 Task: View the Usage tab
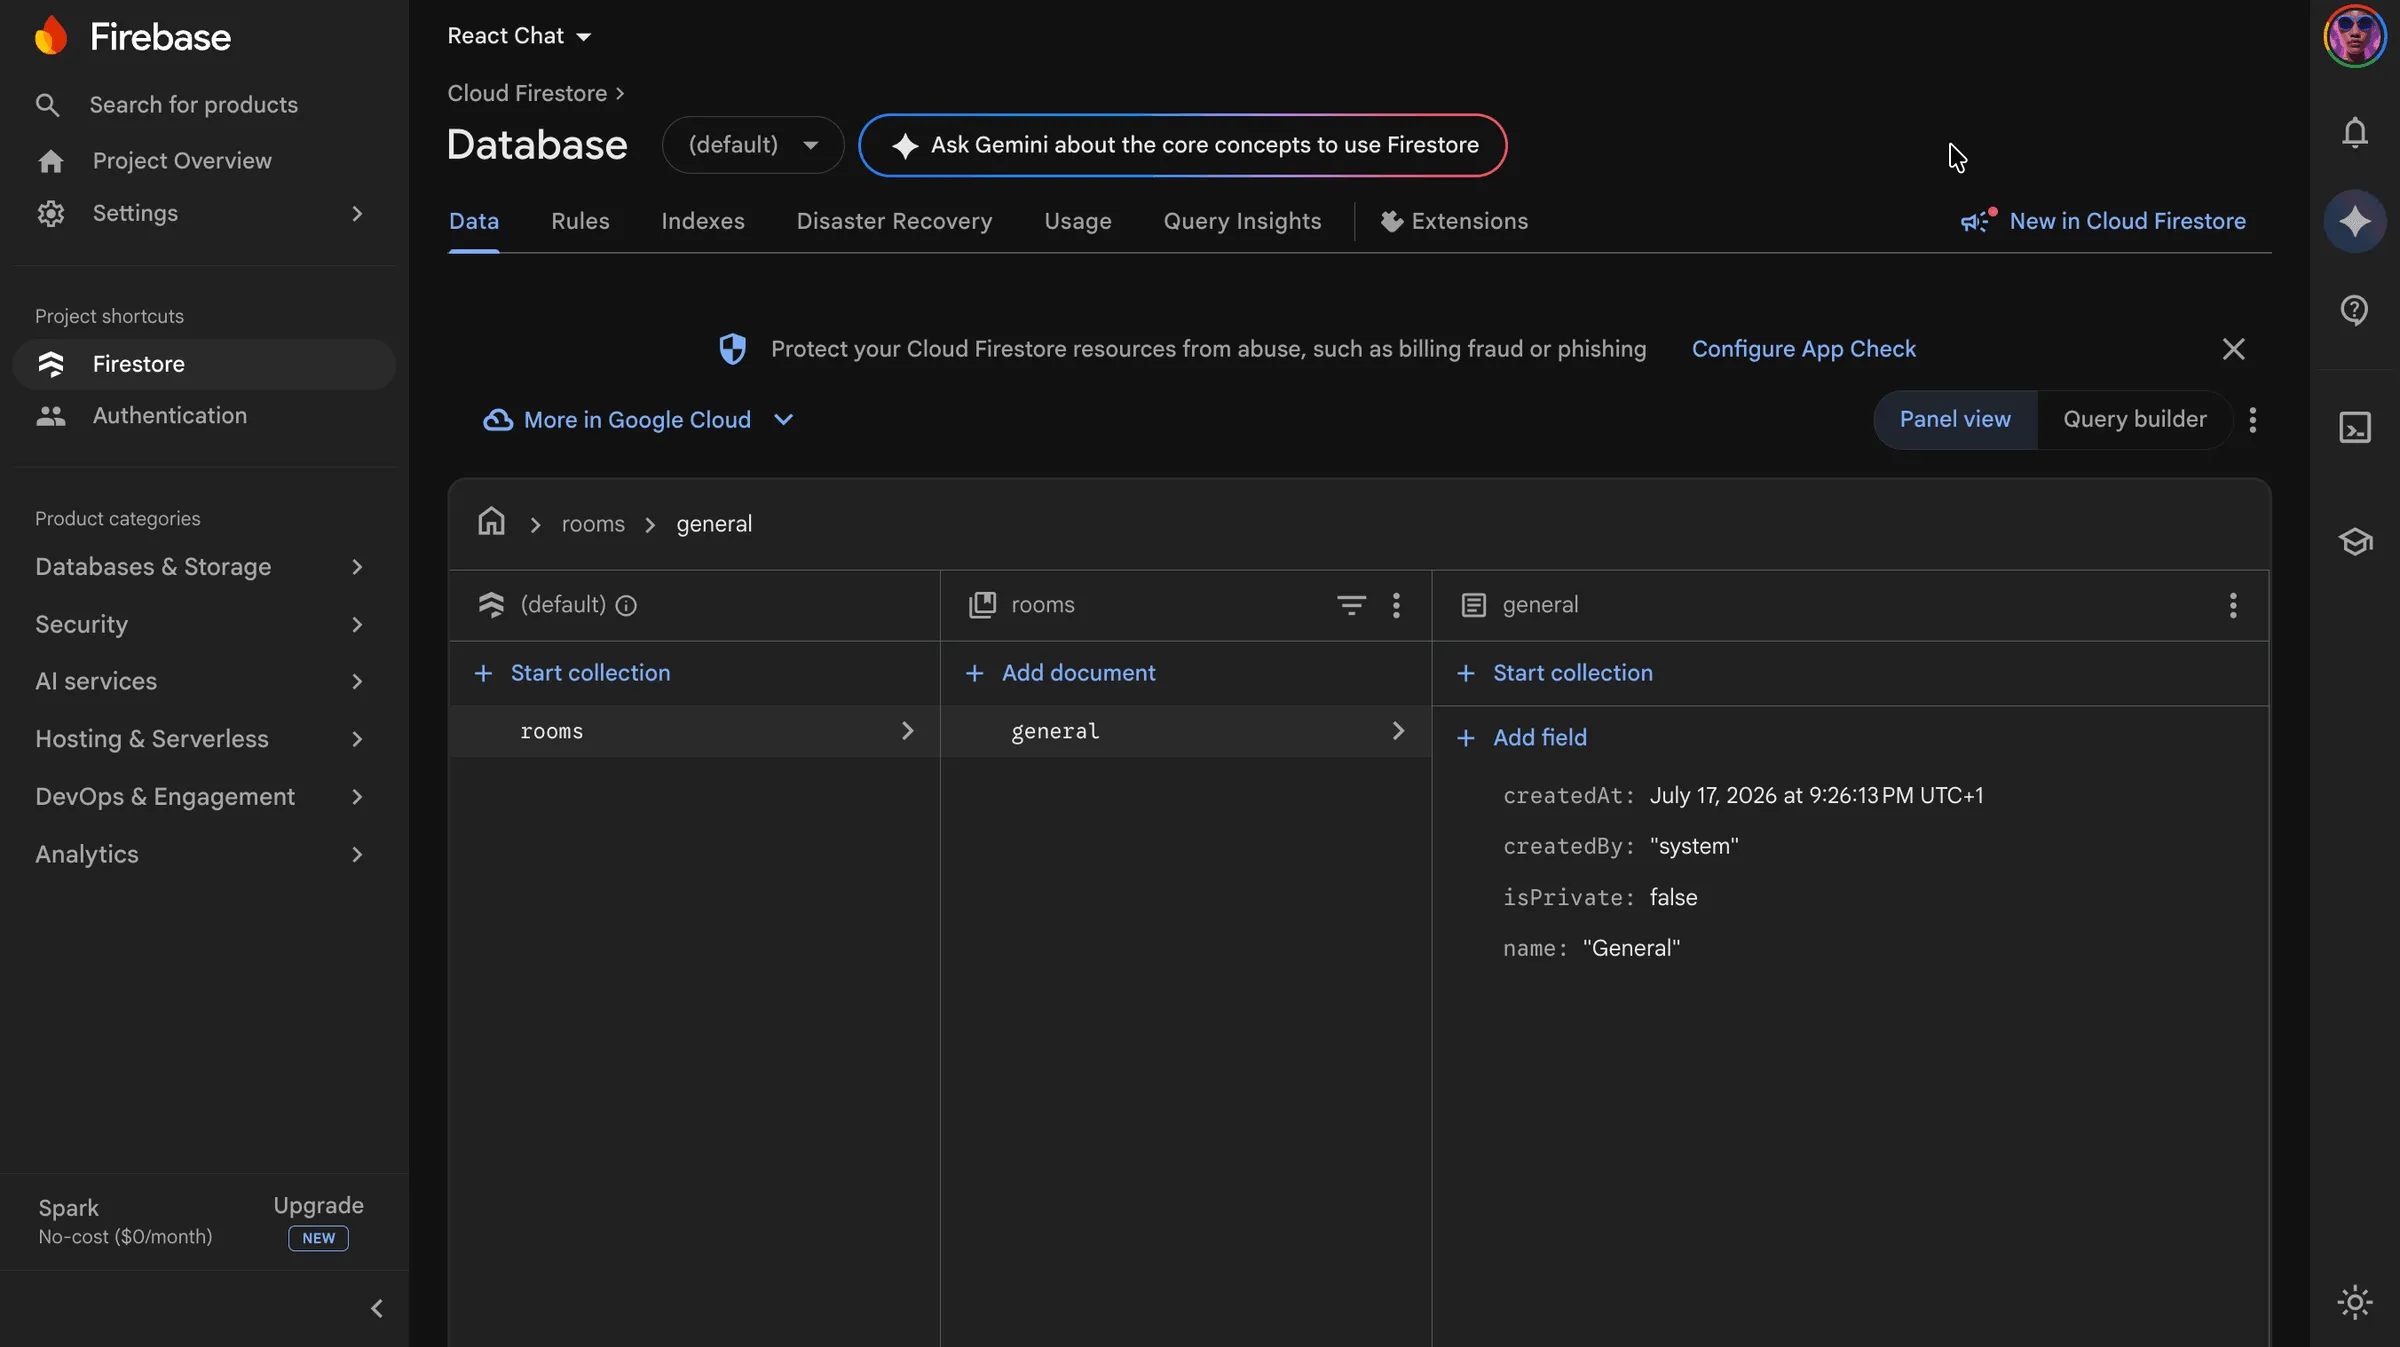point(1078,221)
